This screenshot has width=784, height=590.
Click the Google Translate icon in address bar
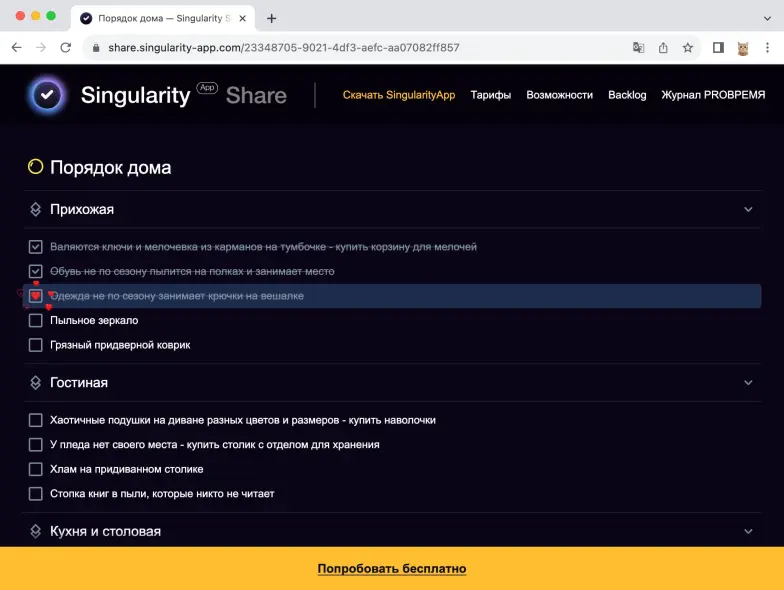[x=638, y=47]
